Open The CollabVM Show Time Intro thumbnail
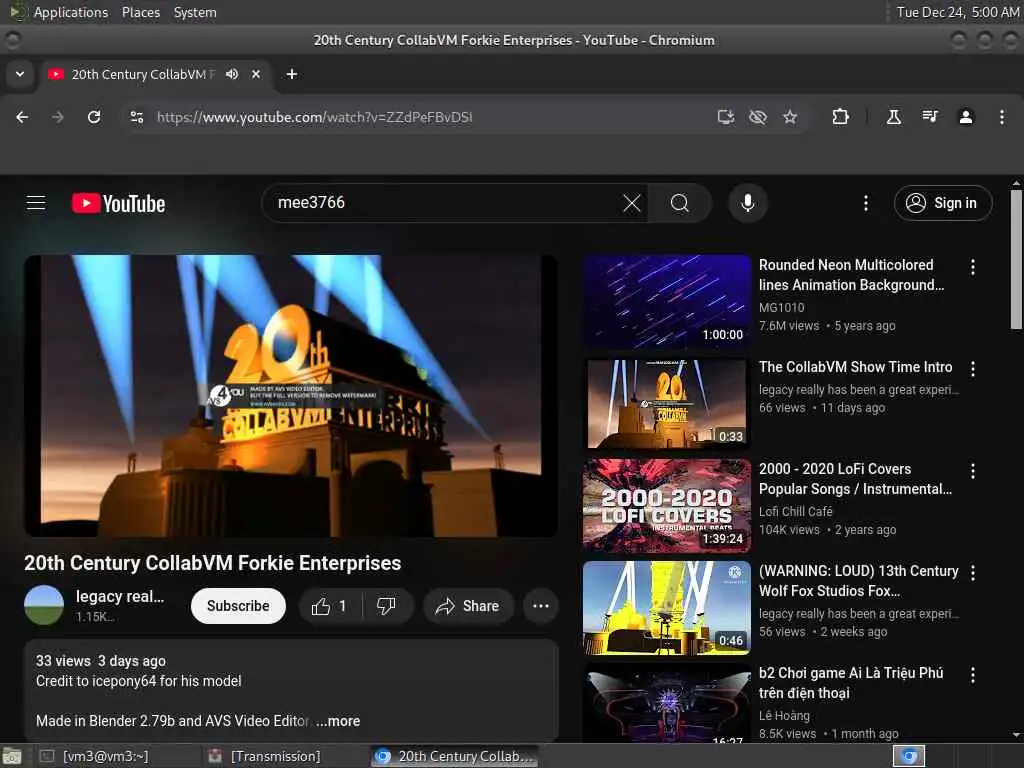The width and height of the screenshot is (1024, 768). pyautogui.click(x=667, y=404)
